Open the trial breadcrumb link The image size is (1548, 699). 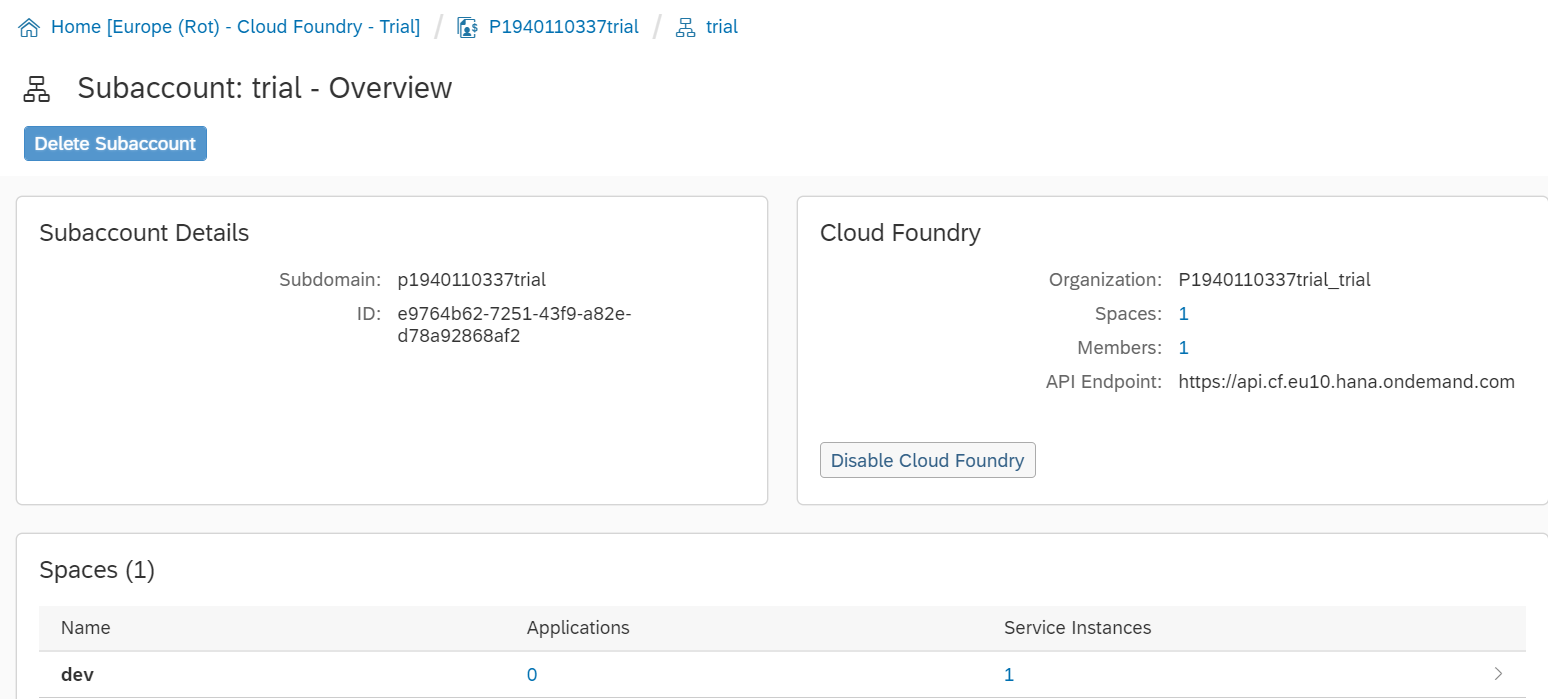(x=721, y=26)
